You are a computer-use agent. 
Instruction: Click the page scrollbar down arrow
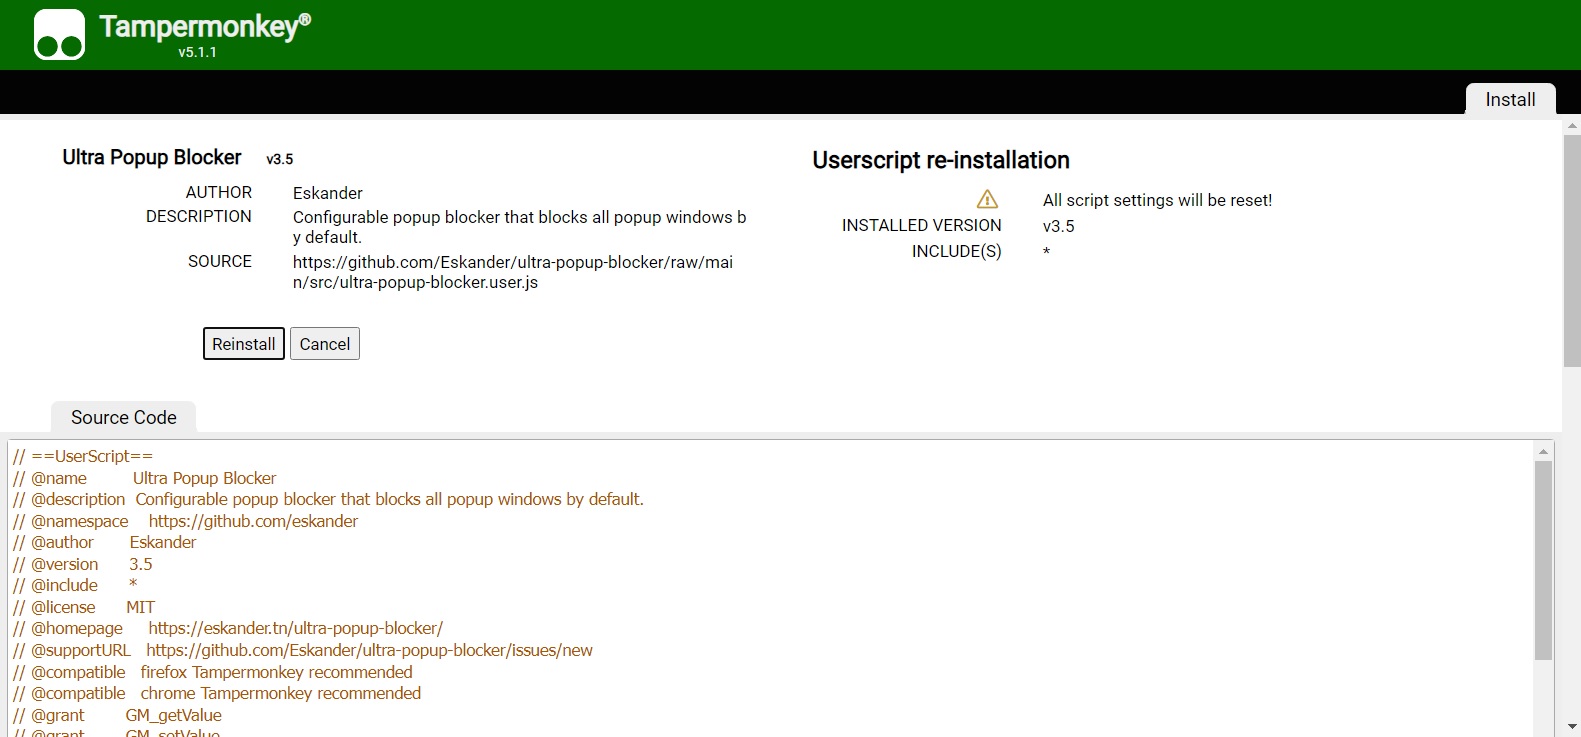[x=1572, y=727]
